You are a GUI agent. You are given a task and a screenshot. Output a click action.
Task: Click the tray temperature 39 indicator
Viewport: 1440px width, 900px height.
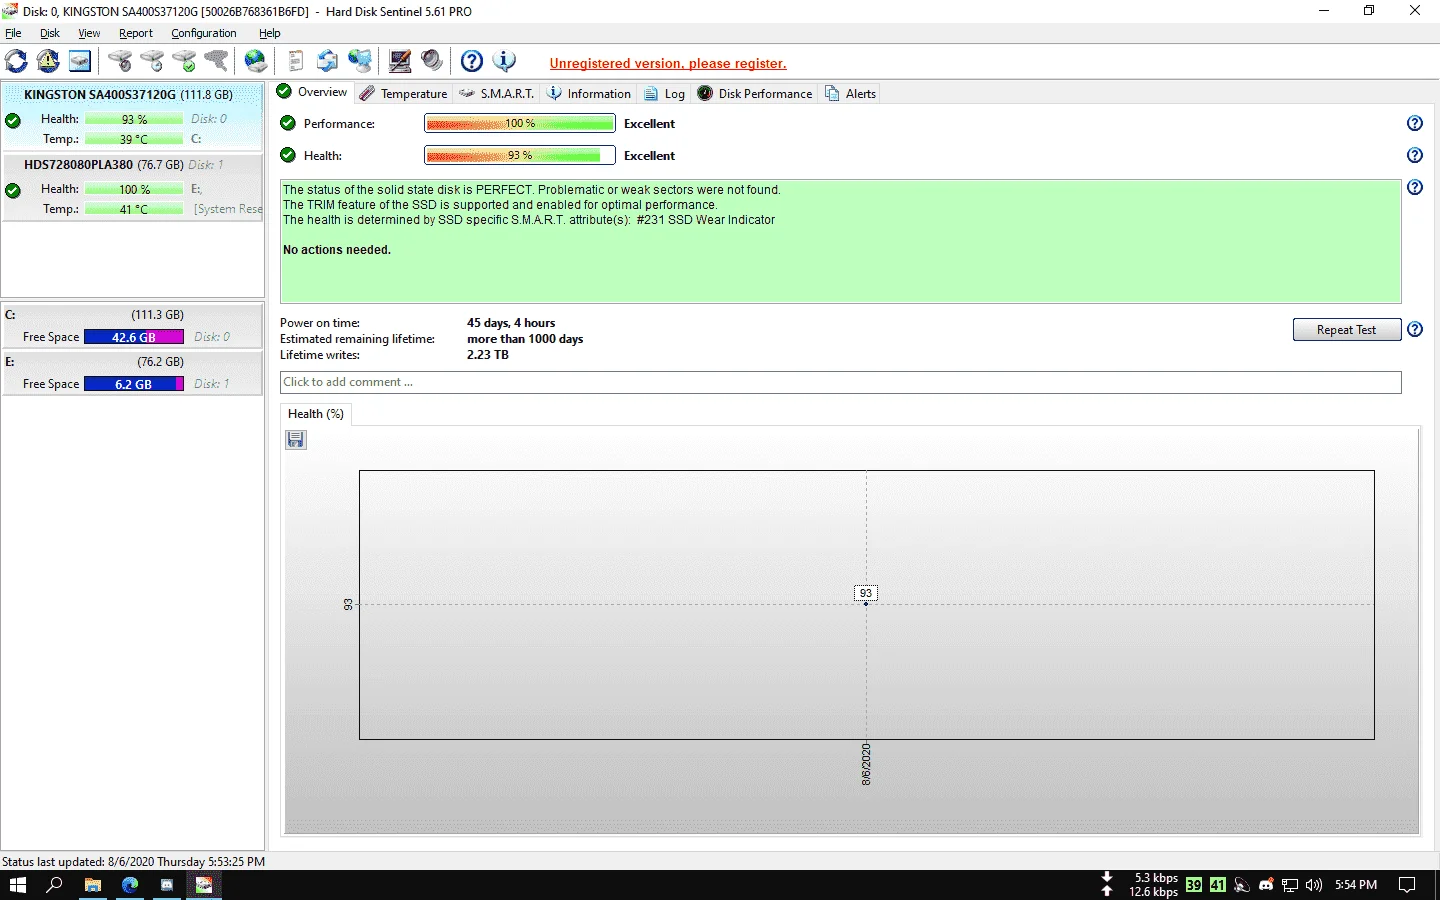(1194, 885)
